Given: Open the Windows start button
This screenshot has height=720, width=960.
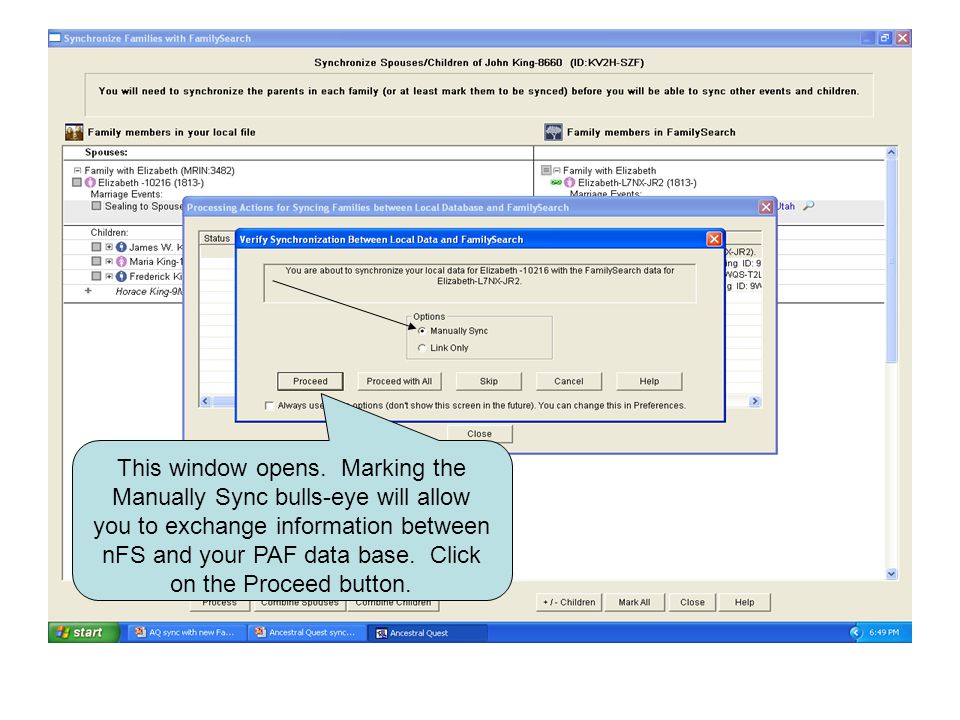Looking at the screenshot, I should (83, 632).
